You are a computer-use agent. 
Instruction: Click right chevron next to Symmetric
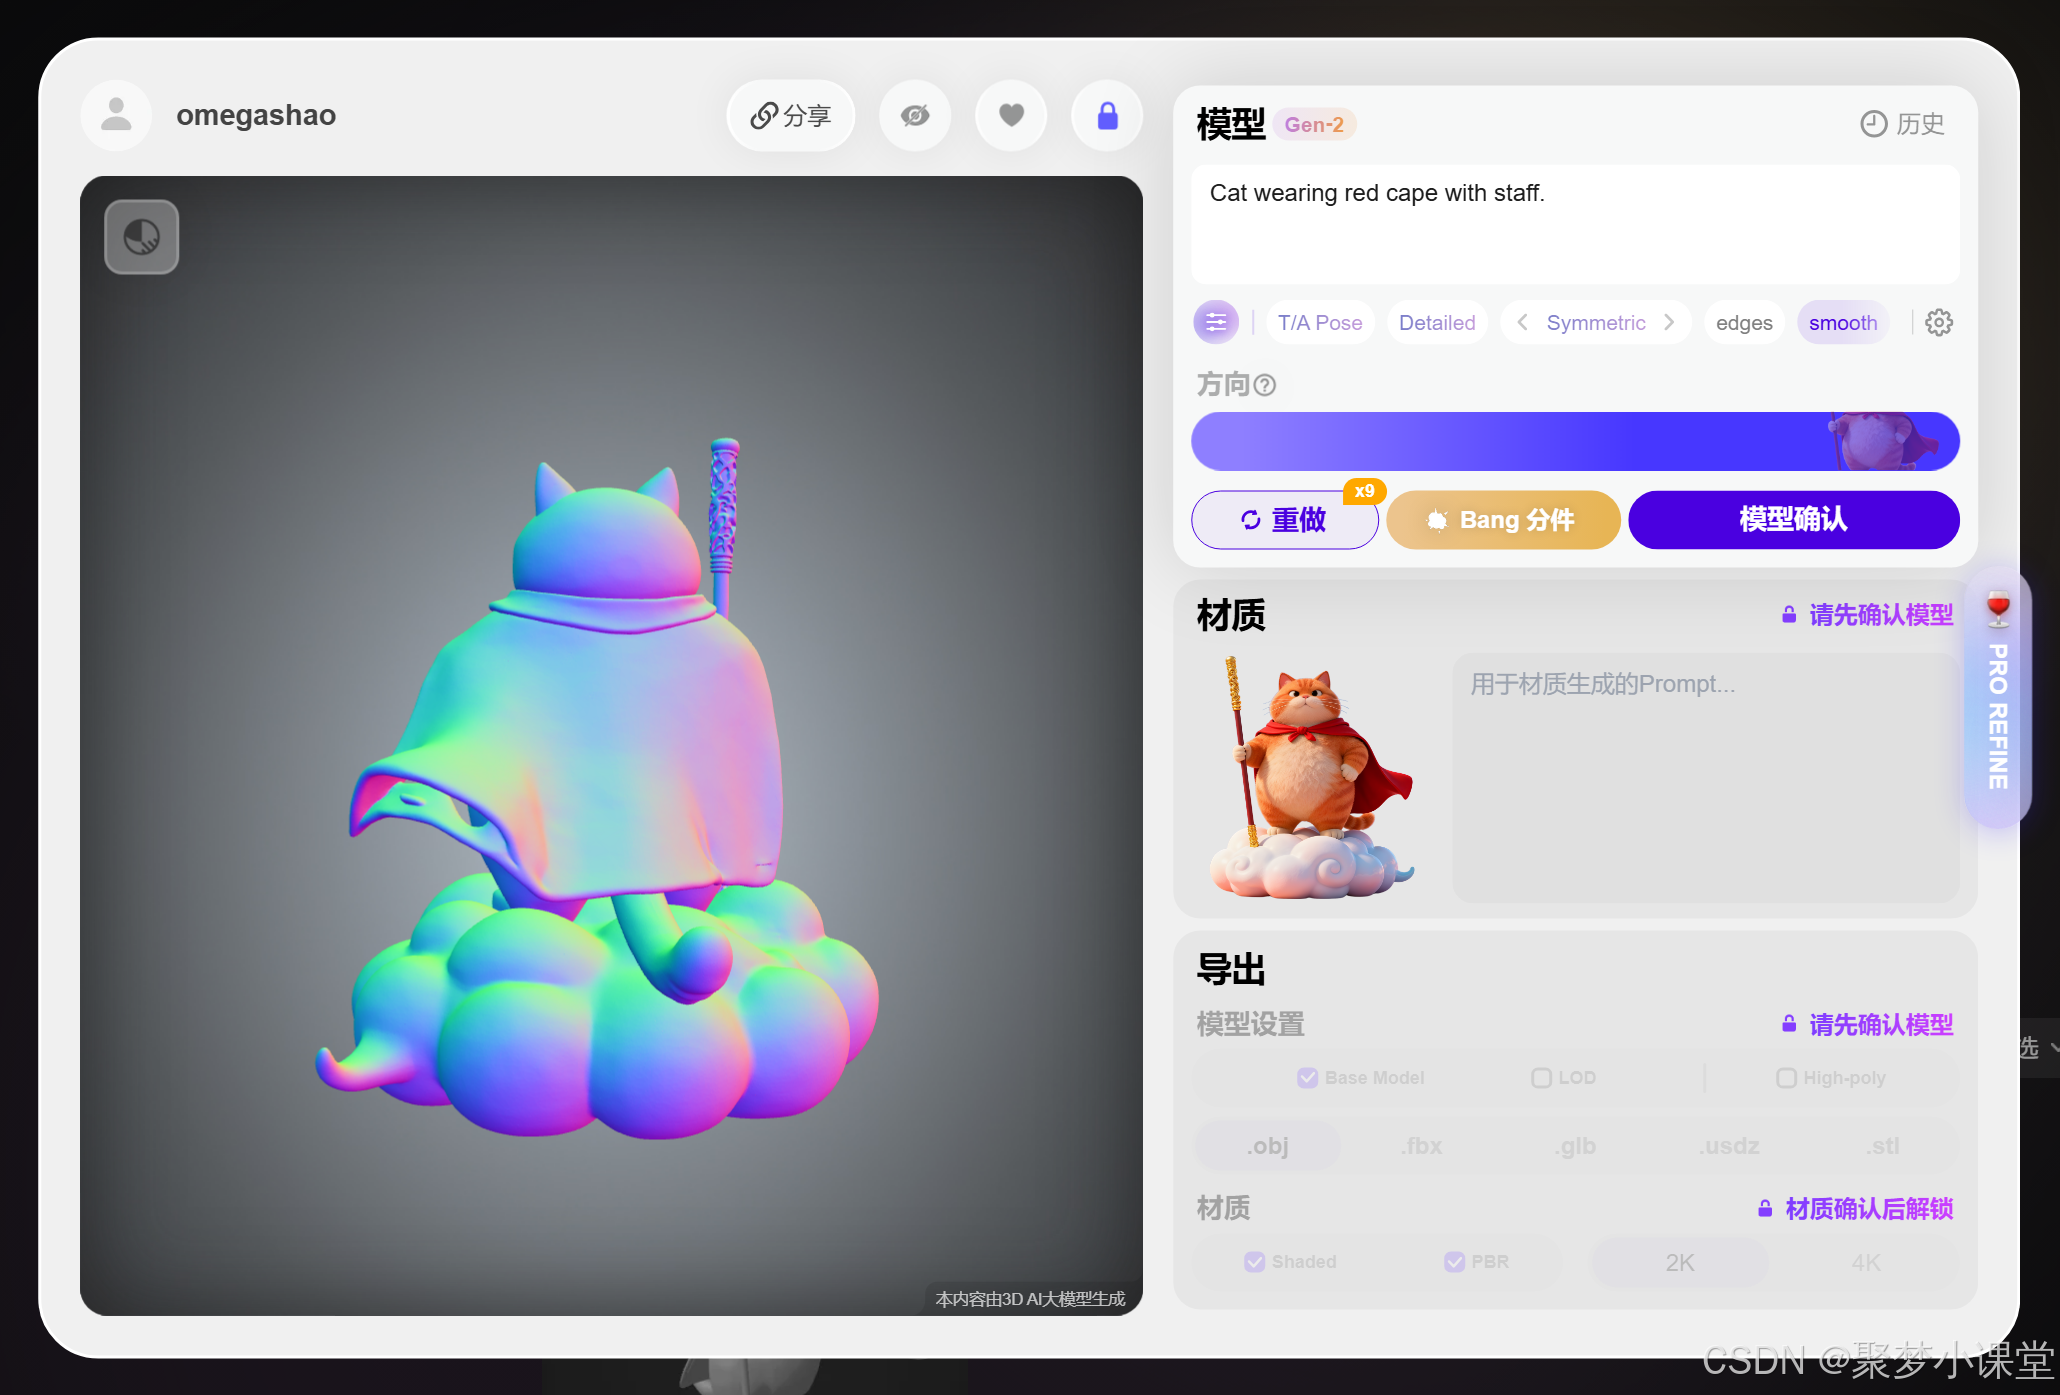tap(1669, 322)
